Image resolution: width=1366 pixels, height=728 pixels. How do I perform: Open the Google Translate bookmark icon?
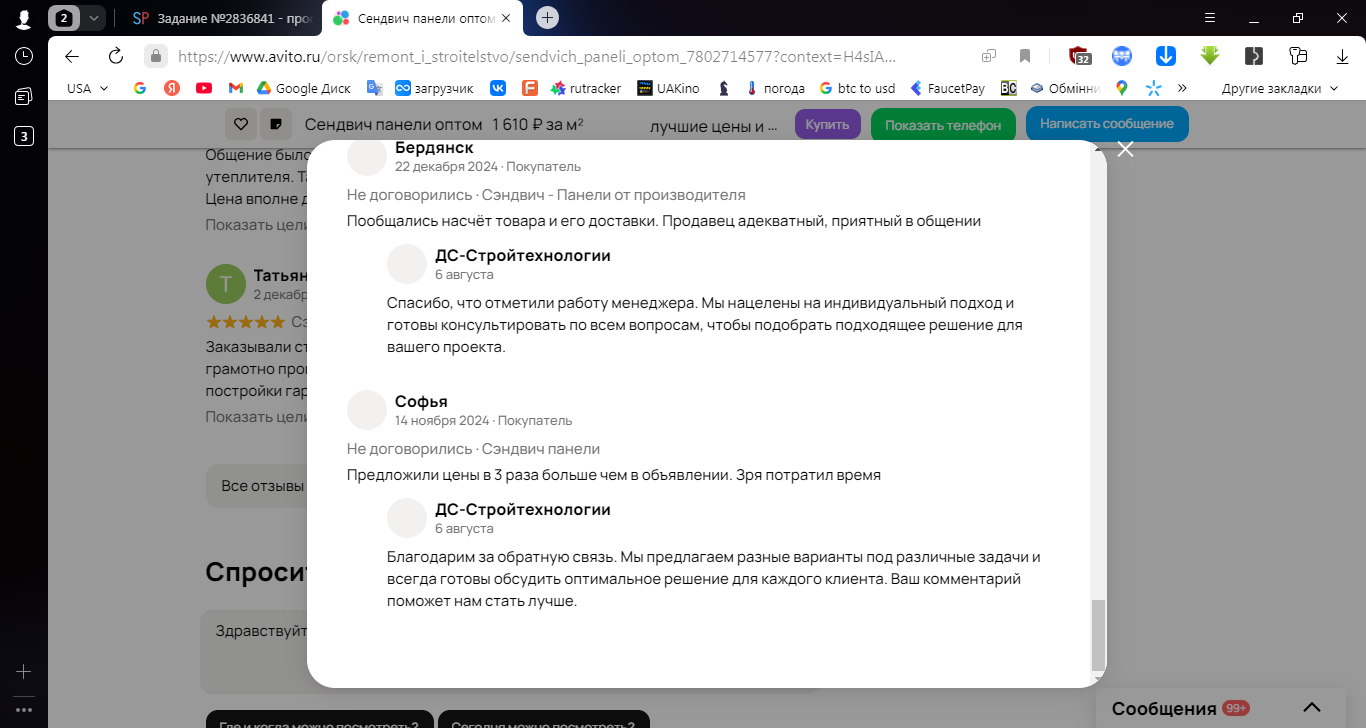[x=374, y=88]
